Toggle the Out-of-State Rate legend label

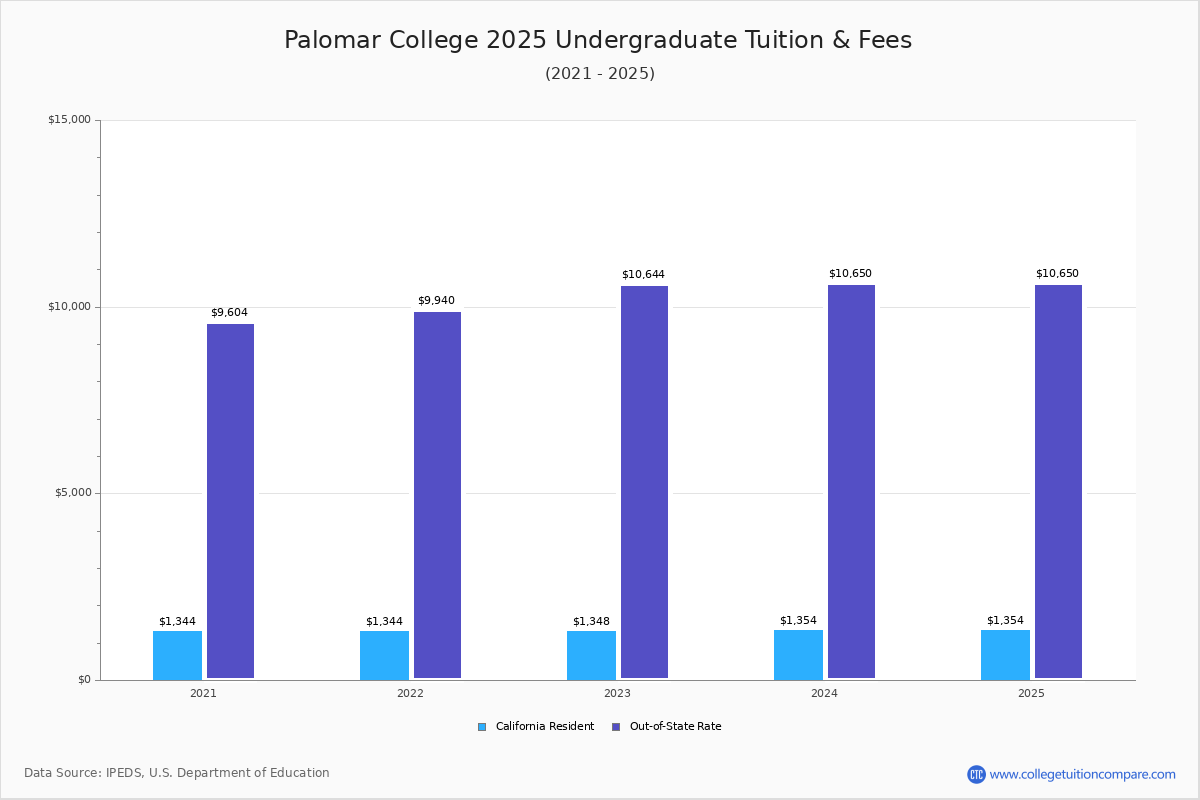coord(675,727)
